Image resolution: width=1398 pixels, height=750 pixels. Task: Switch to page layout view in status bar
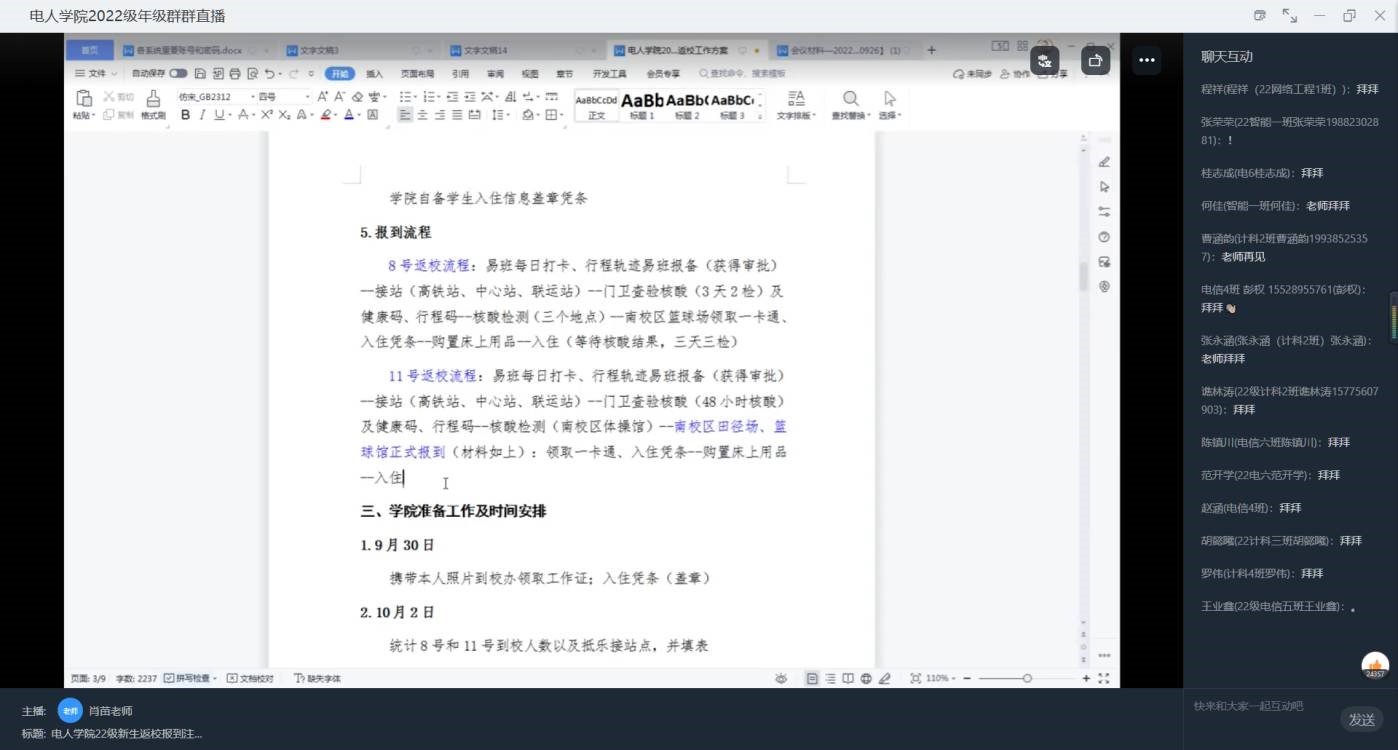(x=812, y=678)
